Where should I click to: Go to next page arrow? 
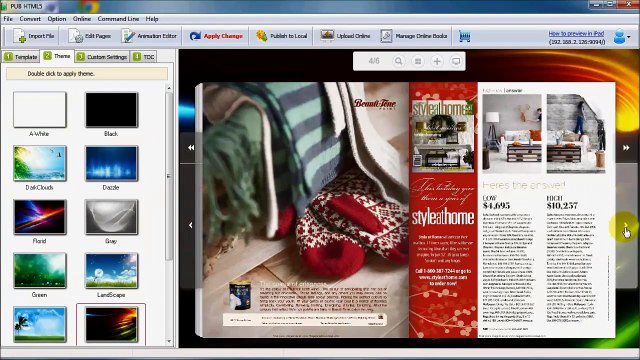coord(626,225)
